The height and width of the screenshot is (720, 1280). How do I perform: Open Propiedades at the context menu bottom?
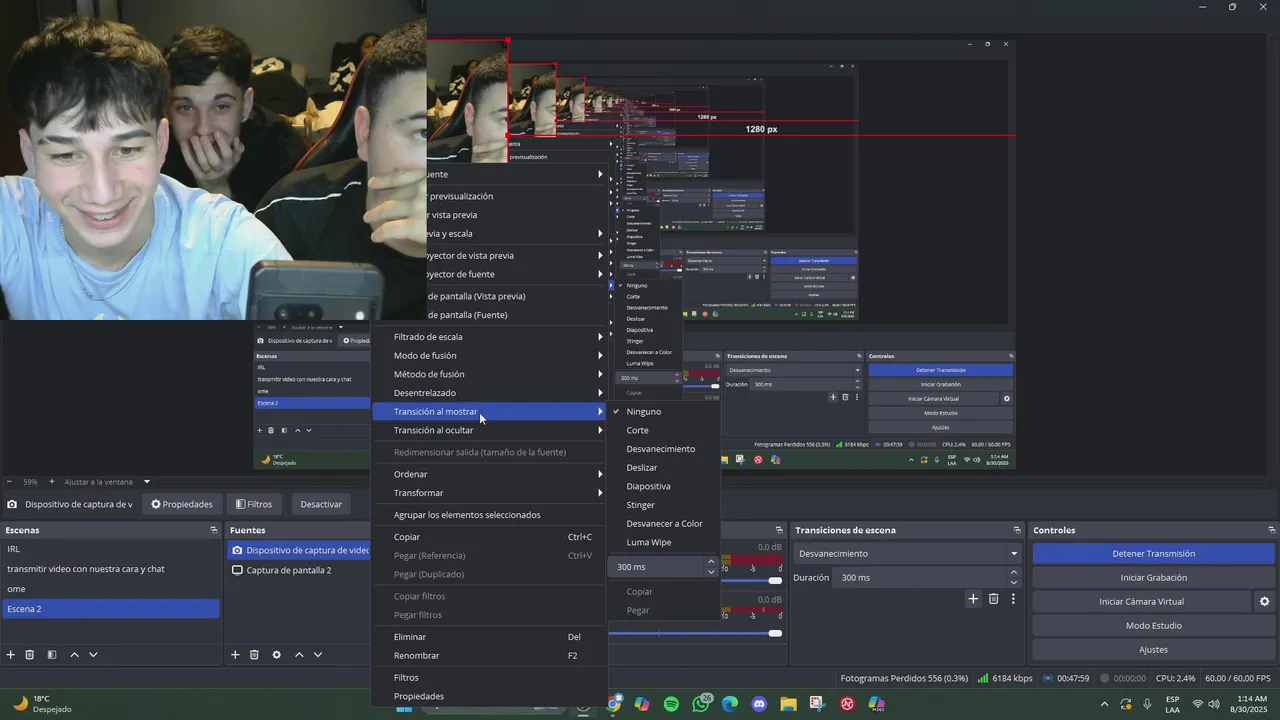point(489,696)
